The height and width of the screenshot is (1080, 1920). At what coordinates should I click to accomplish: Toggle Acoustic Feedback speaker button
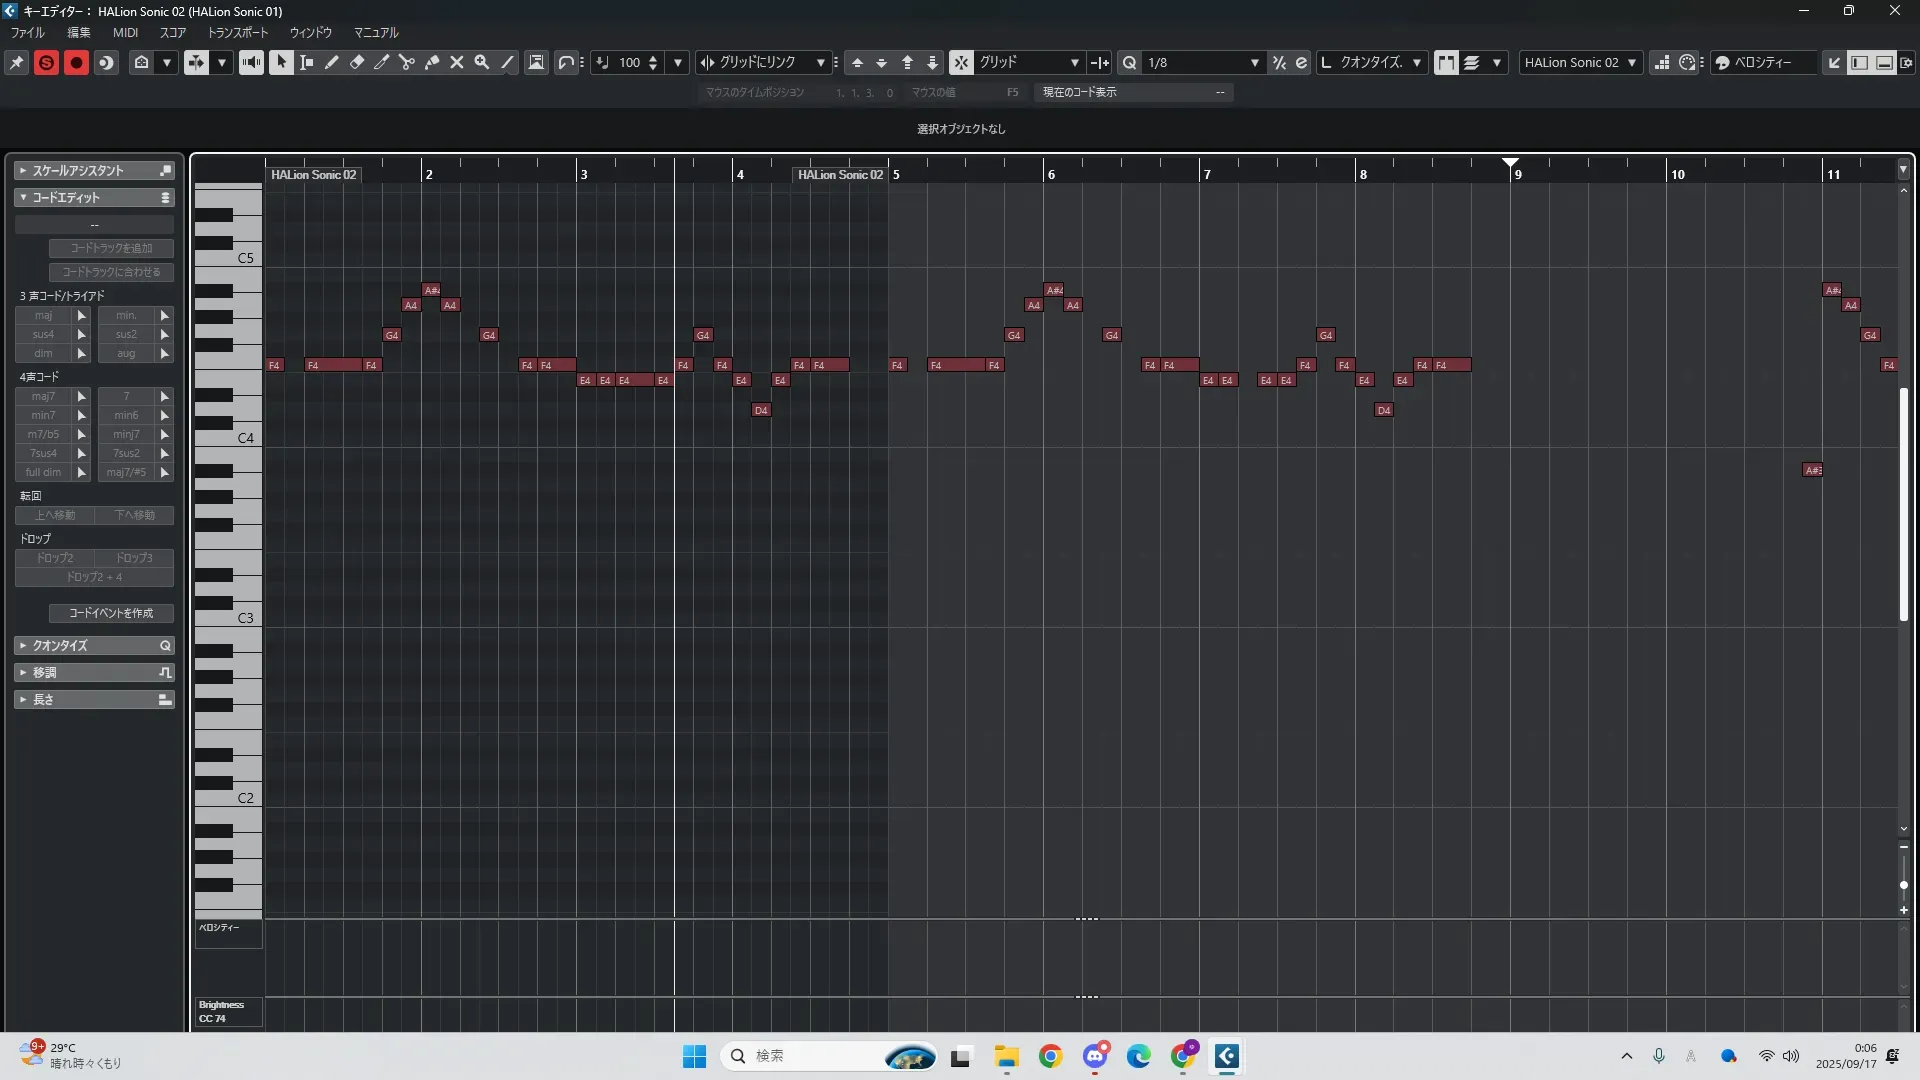(251, 62)
